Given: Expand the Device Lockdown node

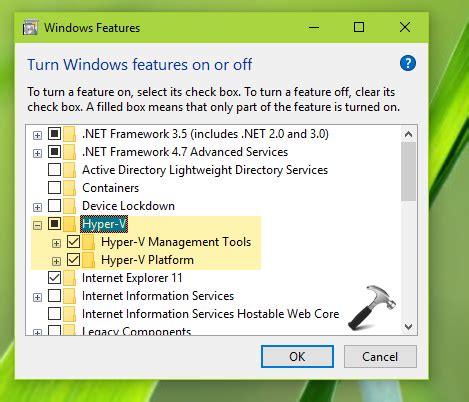Looking at the screenshot, I should 37,207.
